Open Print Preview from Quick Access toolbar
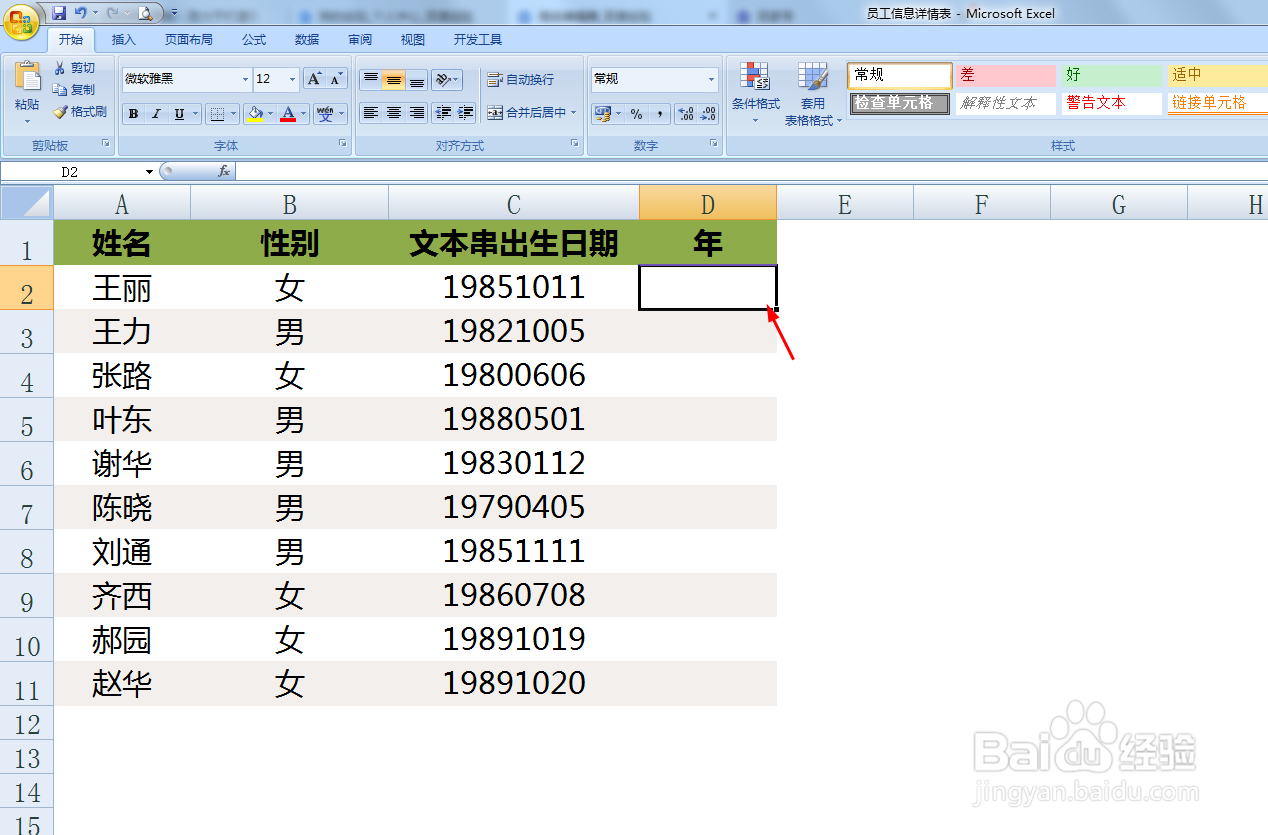This screenshot has width=1268, height=835. (145, 13)
